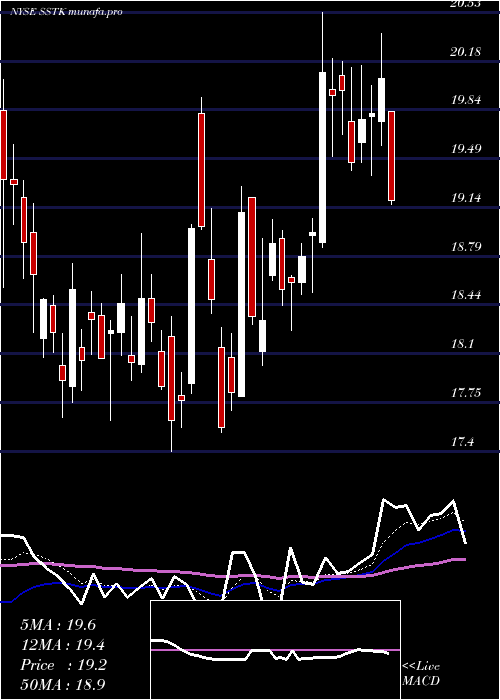Select the 19.49 price axis label

(466, 149)
